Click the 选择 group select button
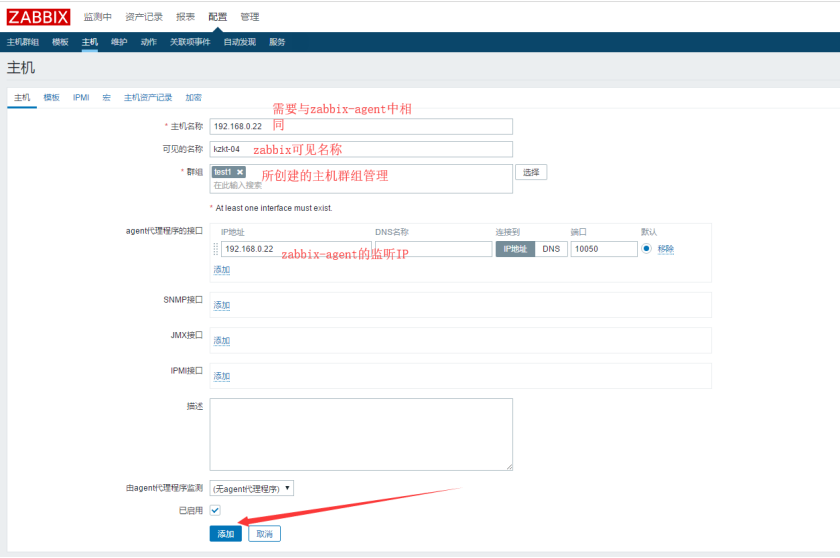Viewport: 840px width, 558px height. (531, 172)
